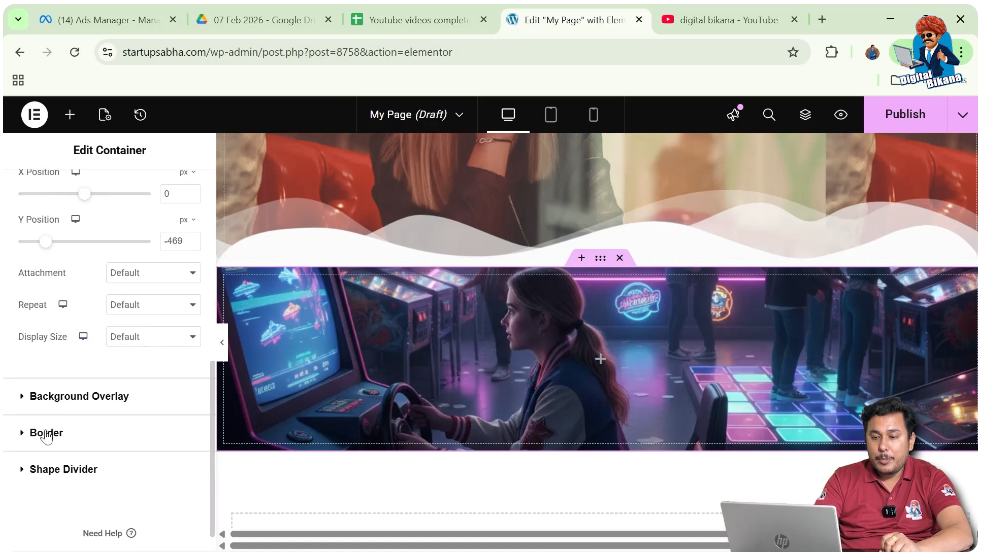The width and height of the screenshot is (984, 559).
Task: Close the Ads Manager tab
Action: pyautogui.click(x=173, y=19)
